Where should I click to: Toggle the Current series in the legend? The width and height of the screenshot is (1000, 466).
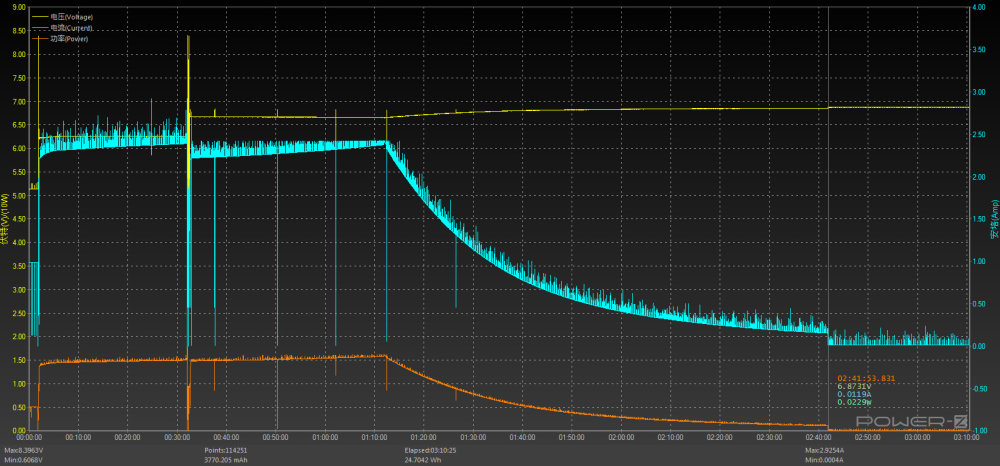[x=70, y=28]
